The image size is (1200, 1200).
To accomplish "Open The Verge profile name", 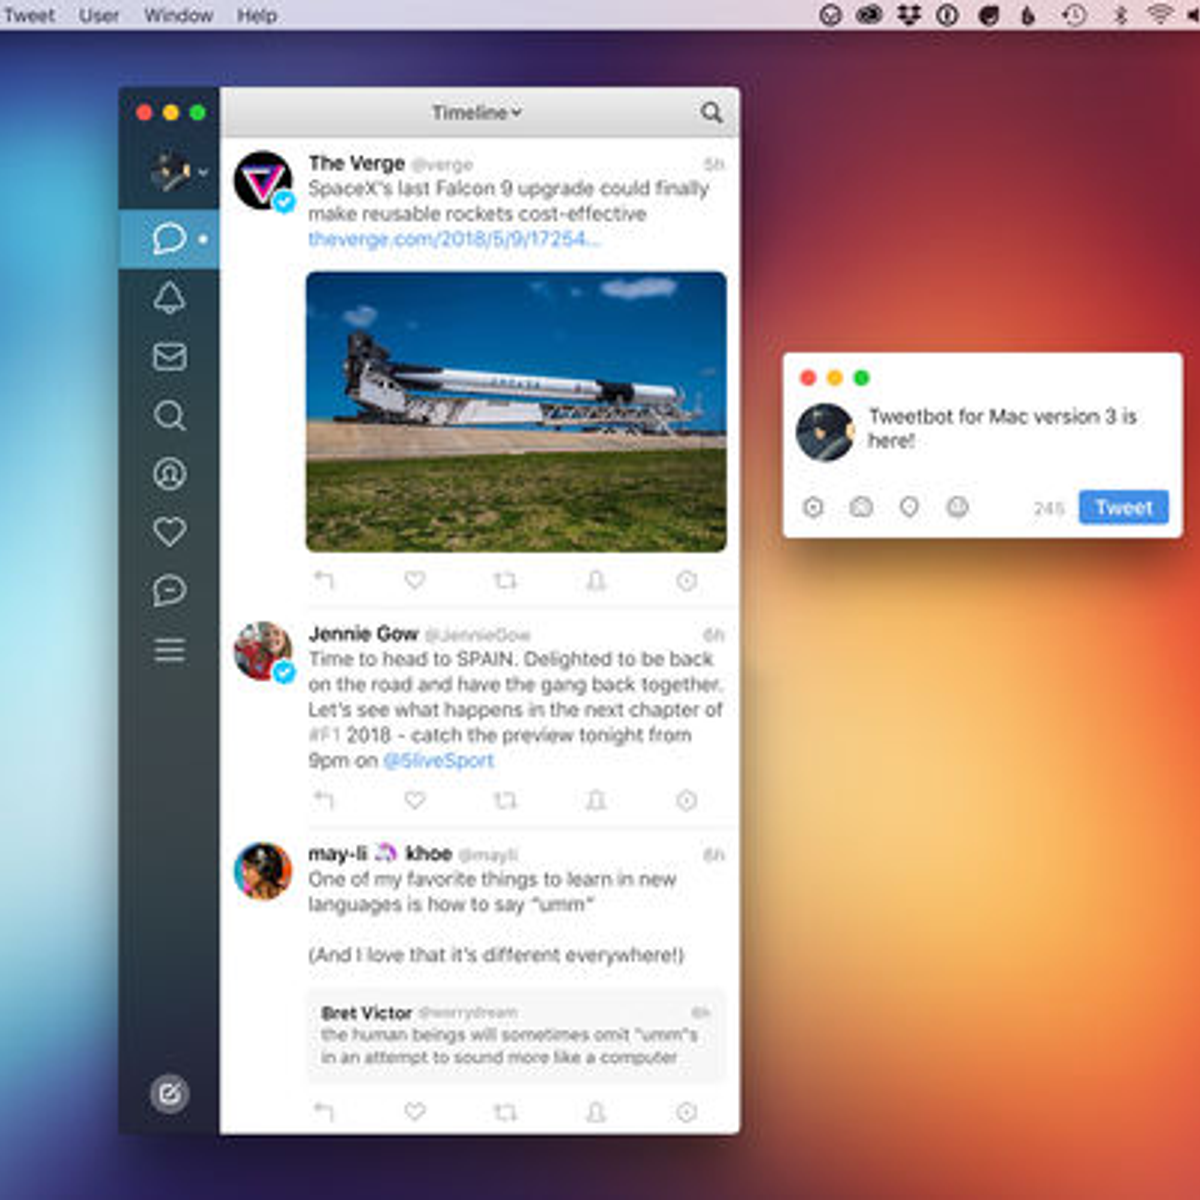I will [x=356, y=163].
